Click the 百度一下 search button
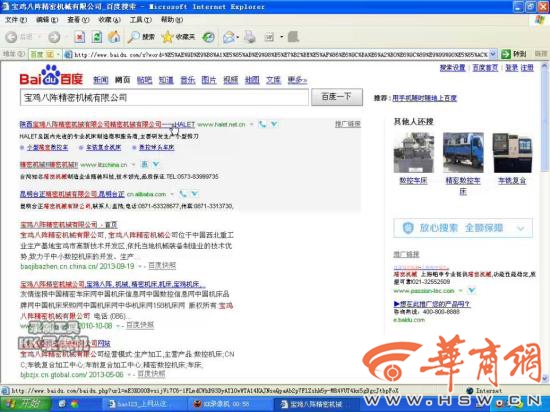 (x=337, y=97)
